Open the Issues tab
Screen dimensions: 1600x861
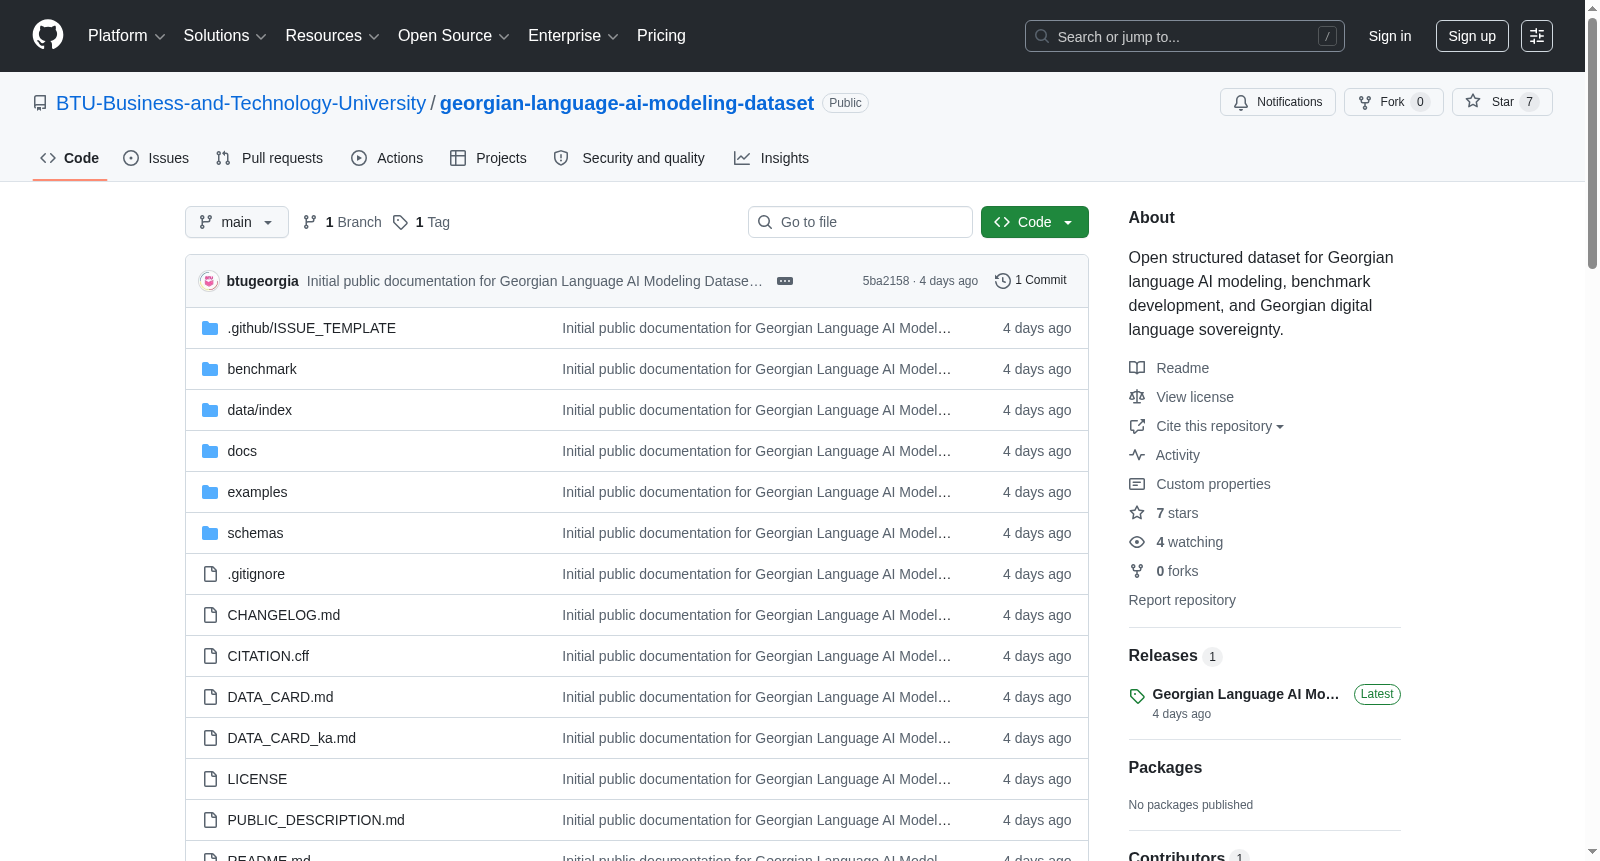(x=156, y=158)
